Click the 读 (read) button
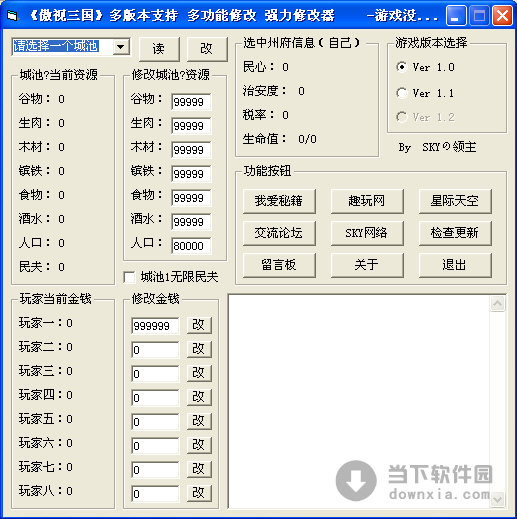Viewport: 517px width, 519px height. click(159, 49)
